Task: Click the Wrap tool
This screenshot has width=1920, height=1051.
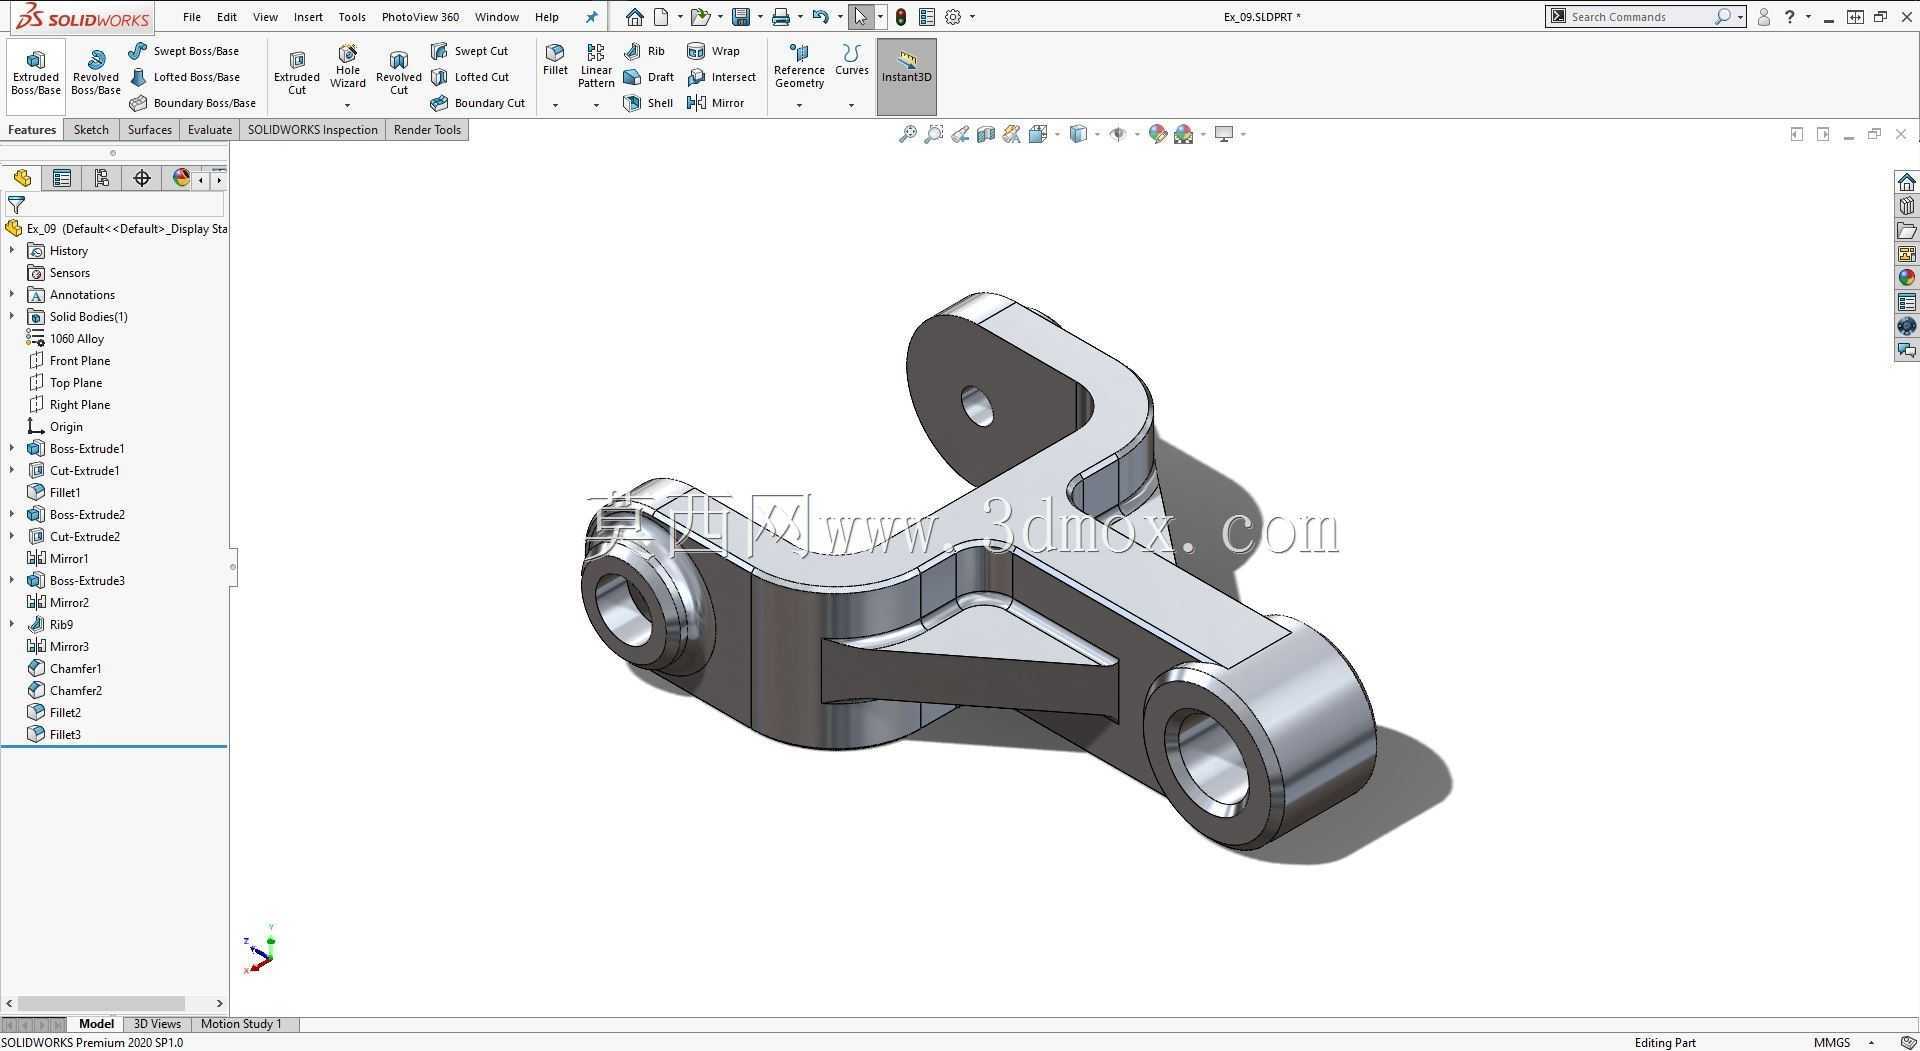Action: (x=713, y=51)
